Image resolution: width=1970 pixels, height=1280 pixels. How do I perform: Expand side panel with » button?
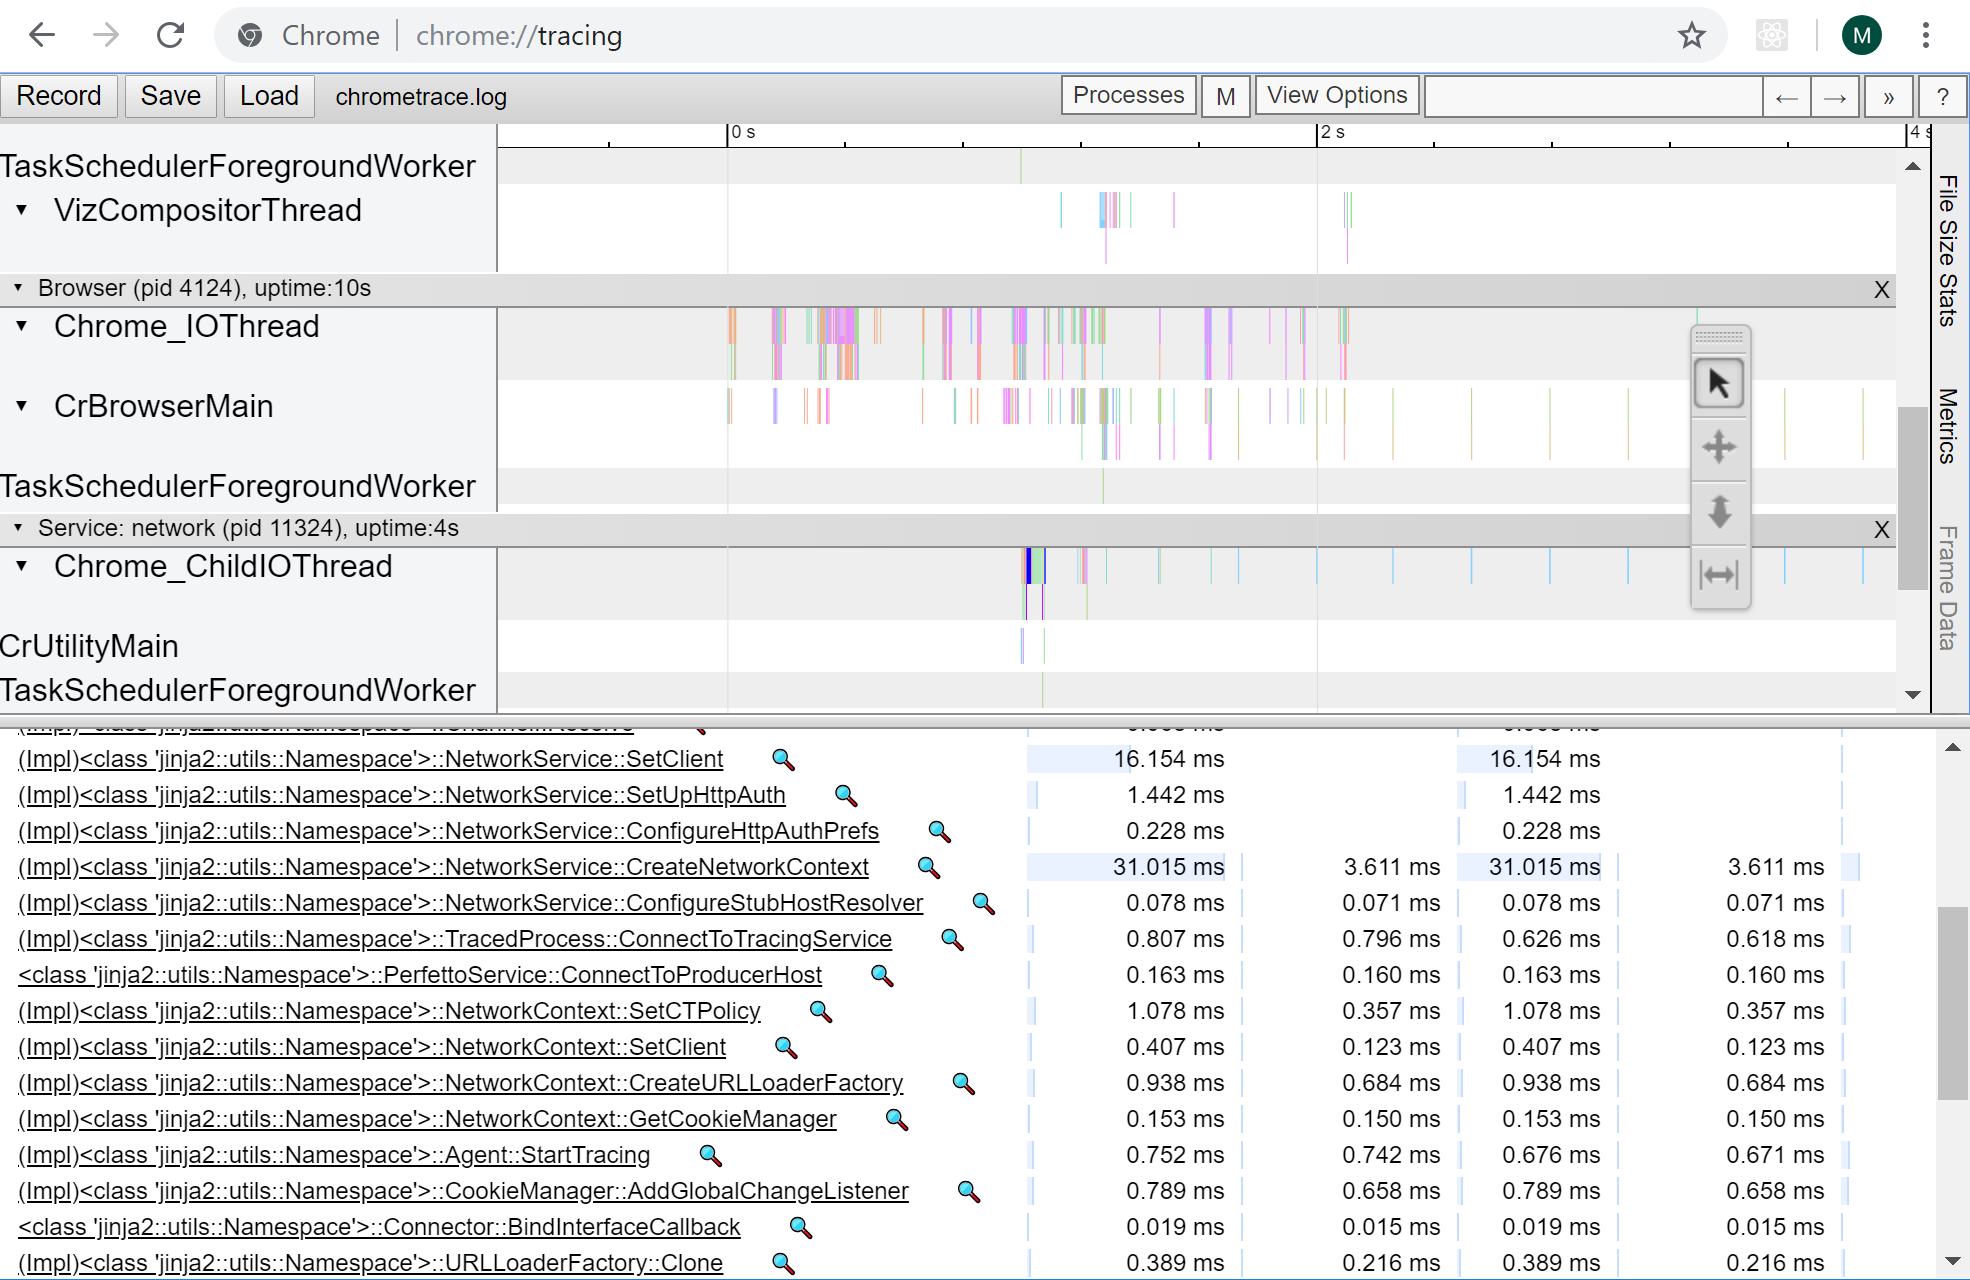click(1888, 97)
